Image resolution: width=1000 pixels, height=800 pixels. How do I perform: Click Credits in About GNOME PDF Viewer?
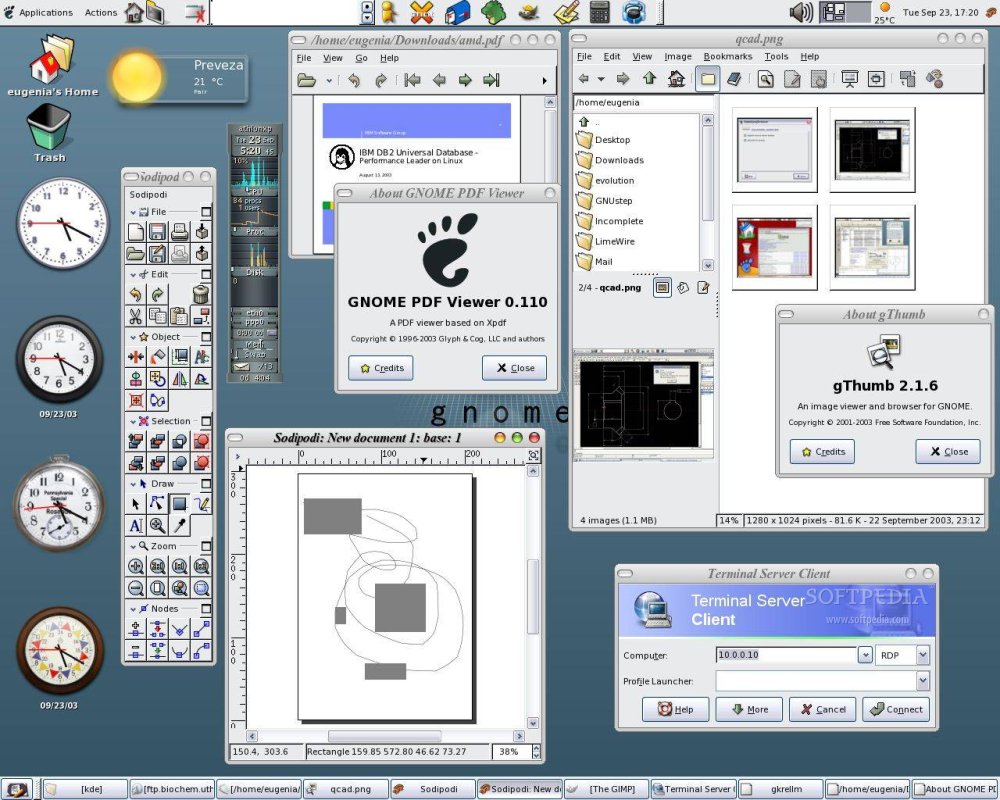381,368
